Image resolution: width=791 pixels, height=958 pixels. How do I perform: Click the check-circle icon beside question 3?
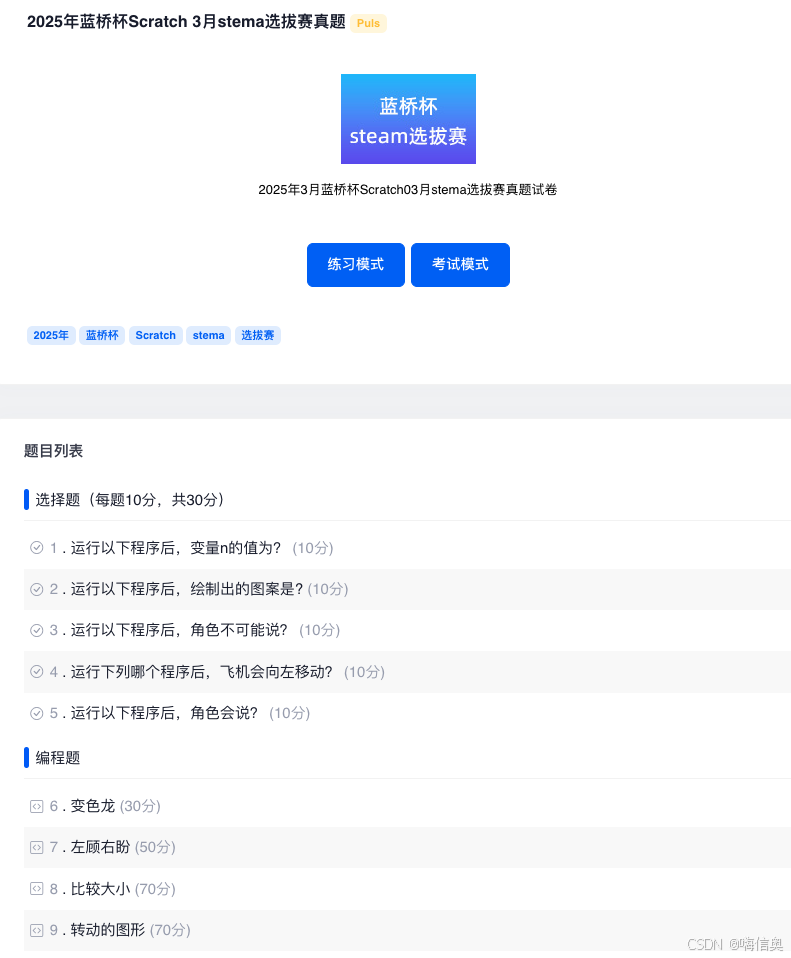pos(37,630)
